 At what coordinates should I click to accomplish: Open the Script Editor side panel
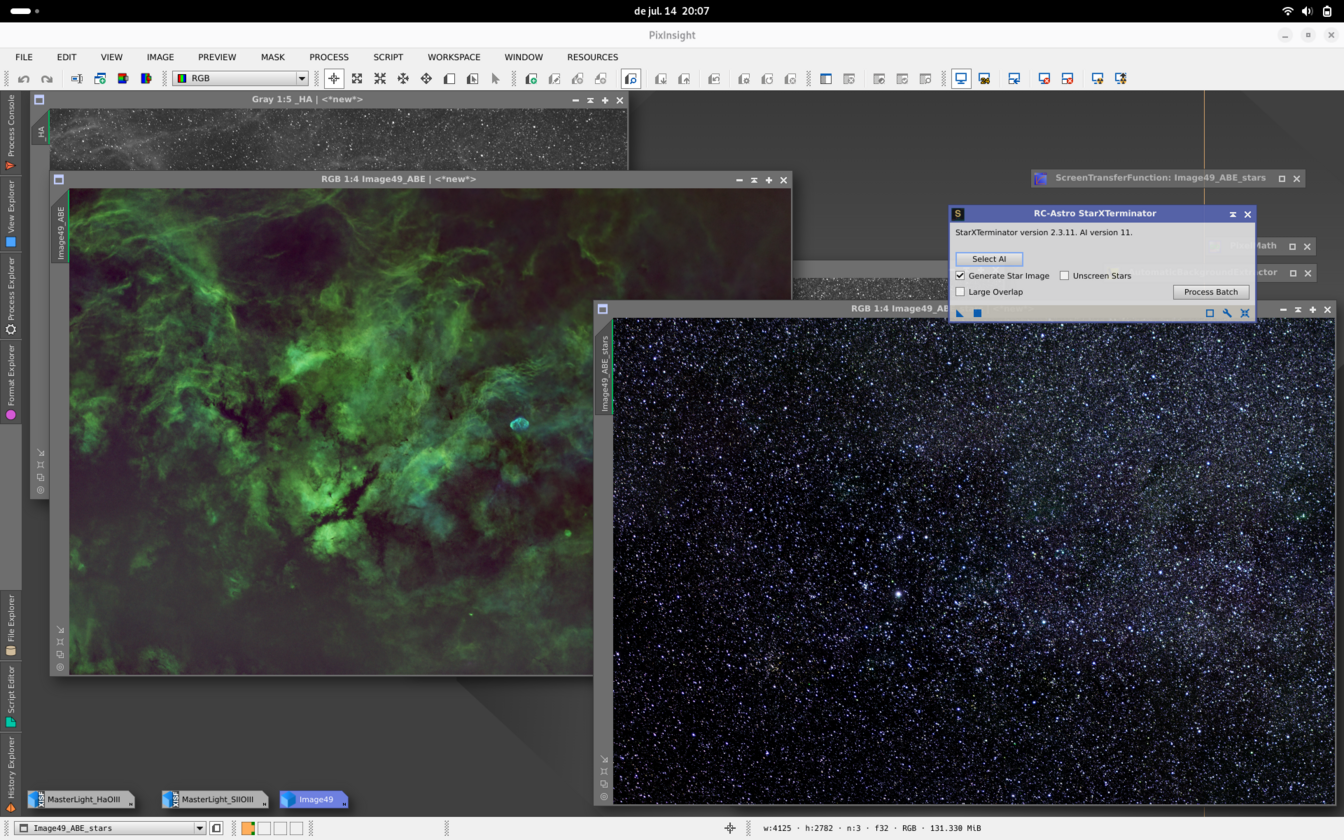click(x=11, y=696)
